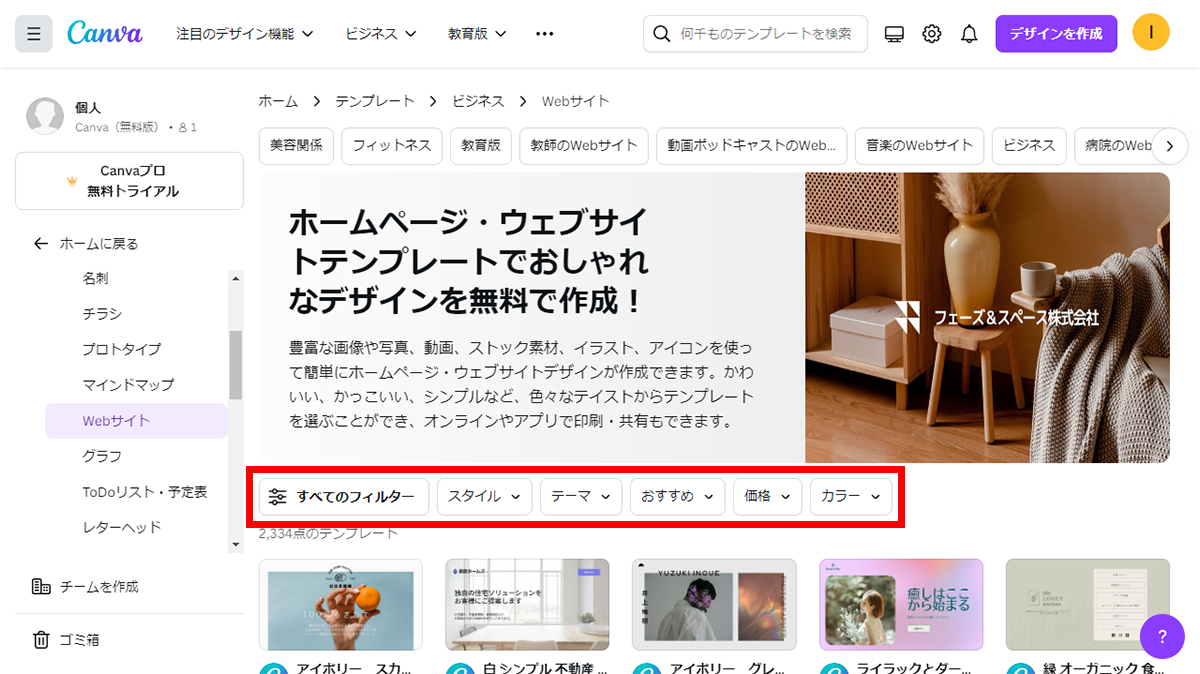
Task: Open the カラー filter dropdown
Action: (x=850, y=497)
